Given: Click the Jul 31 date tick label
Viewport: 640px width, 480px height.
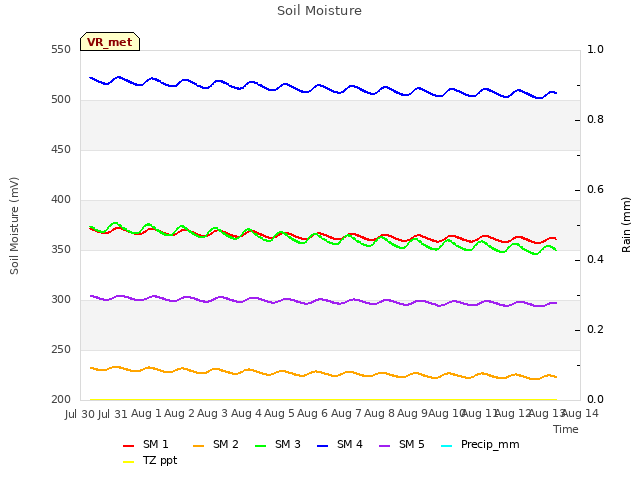Looking at the screenshot, I should [113, 414].
